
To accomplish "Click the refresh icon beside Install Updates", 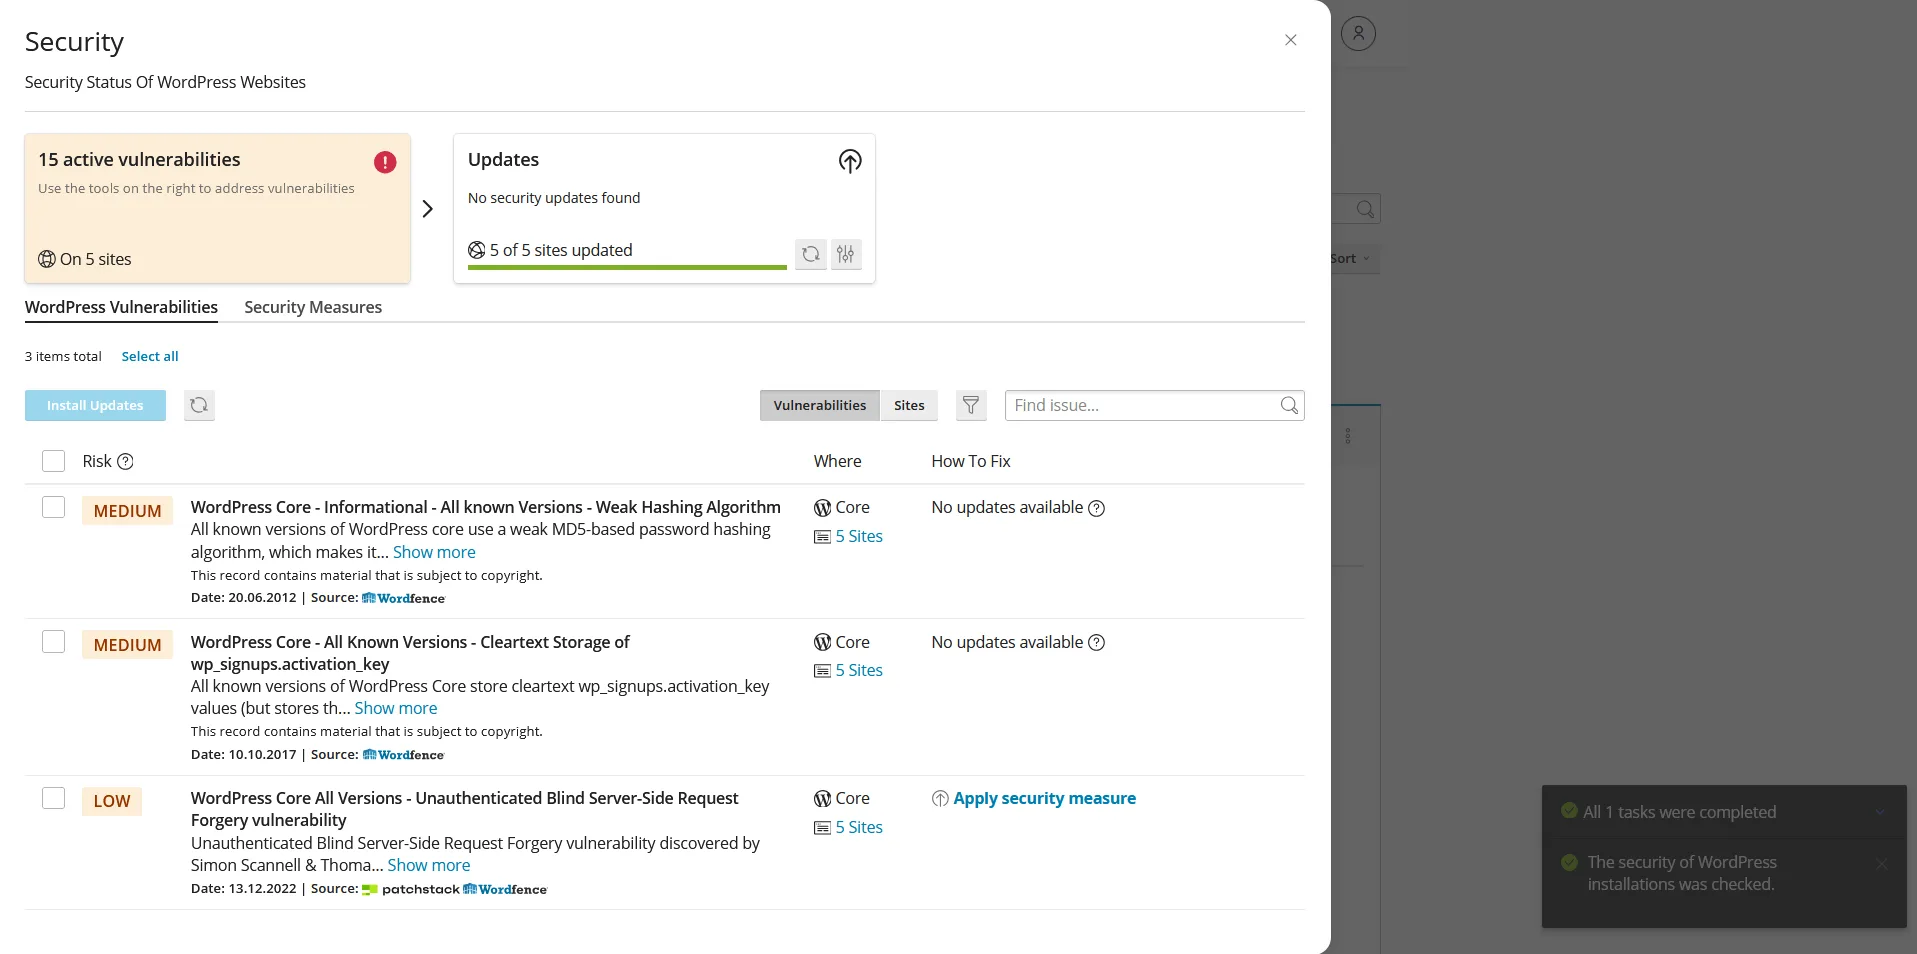I will pyautogui.click(x=199, y=405).
